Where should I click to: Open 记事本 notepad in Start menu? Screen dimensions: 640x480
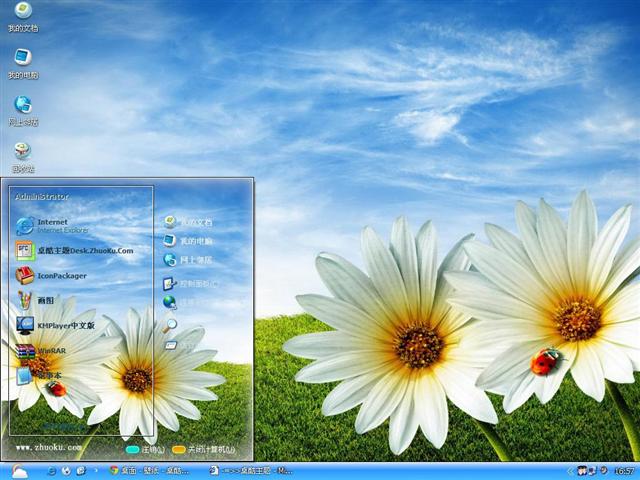click(39, 375)
